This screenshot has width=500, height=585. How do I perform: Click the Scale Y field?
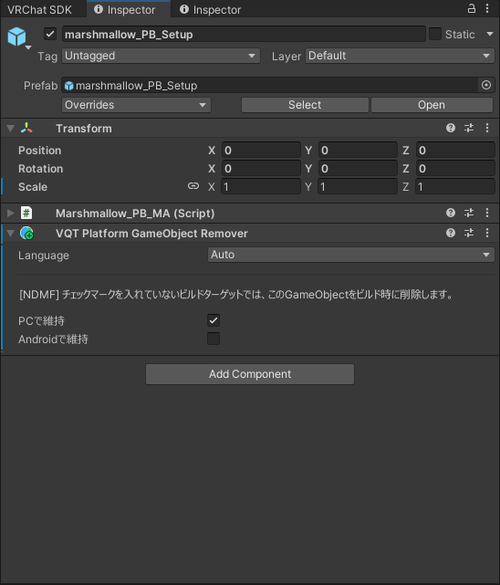(x=357, y=187)
